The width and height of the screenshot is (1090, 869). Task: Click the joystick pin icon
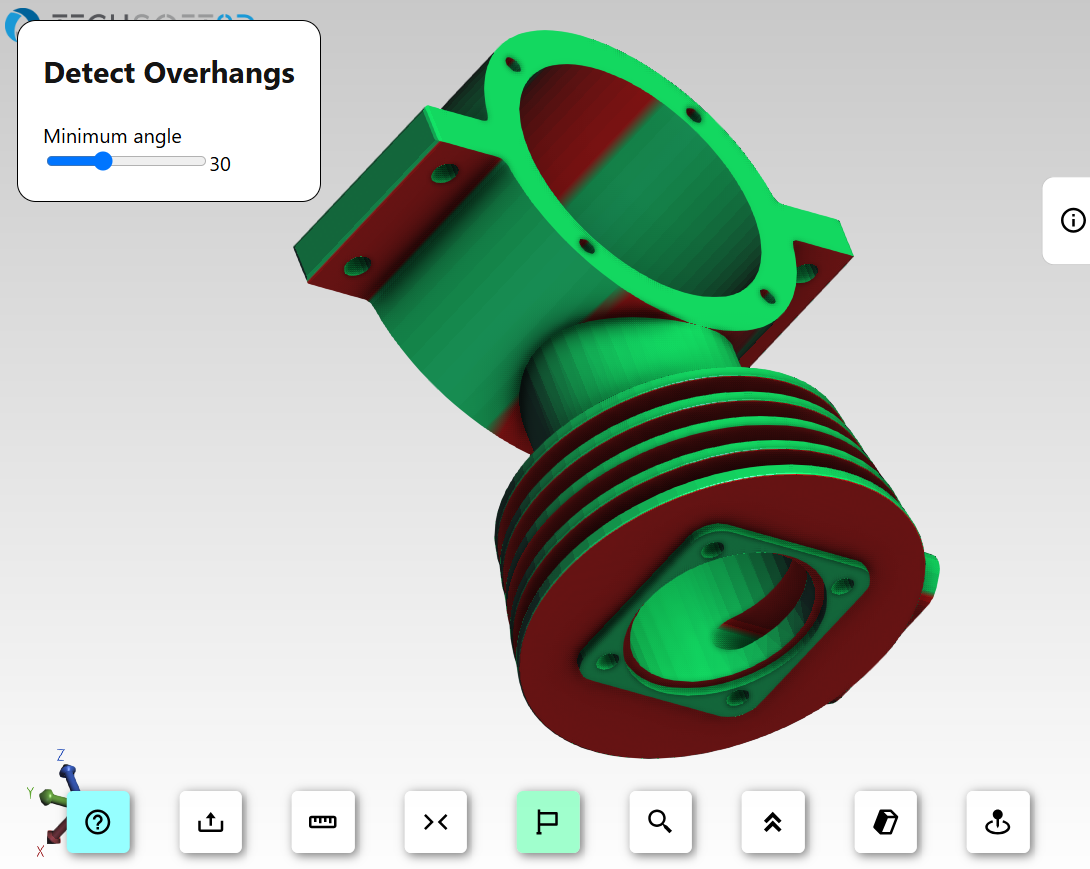pos(997,822)
